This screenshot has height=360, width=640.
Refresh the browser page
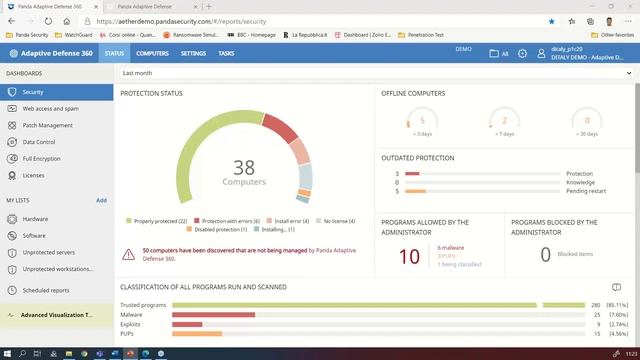coord(48,21)
